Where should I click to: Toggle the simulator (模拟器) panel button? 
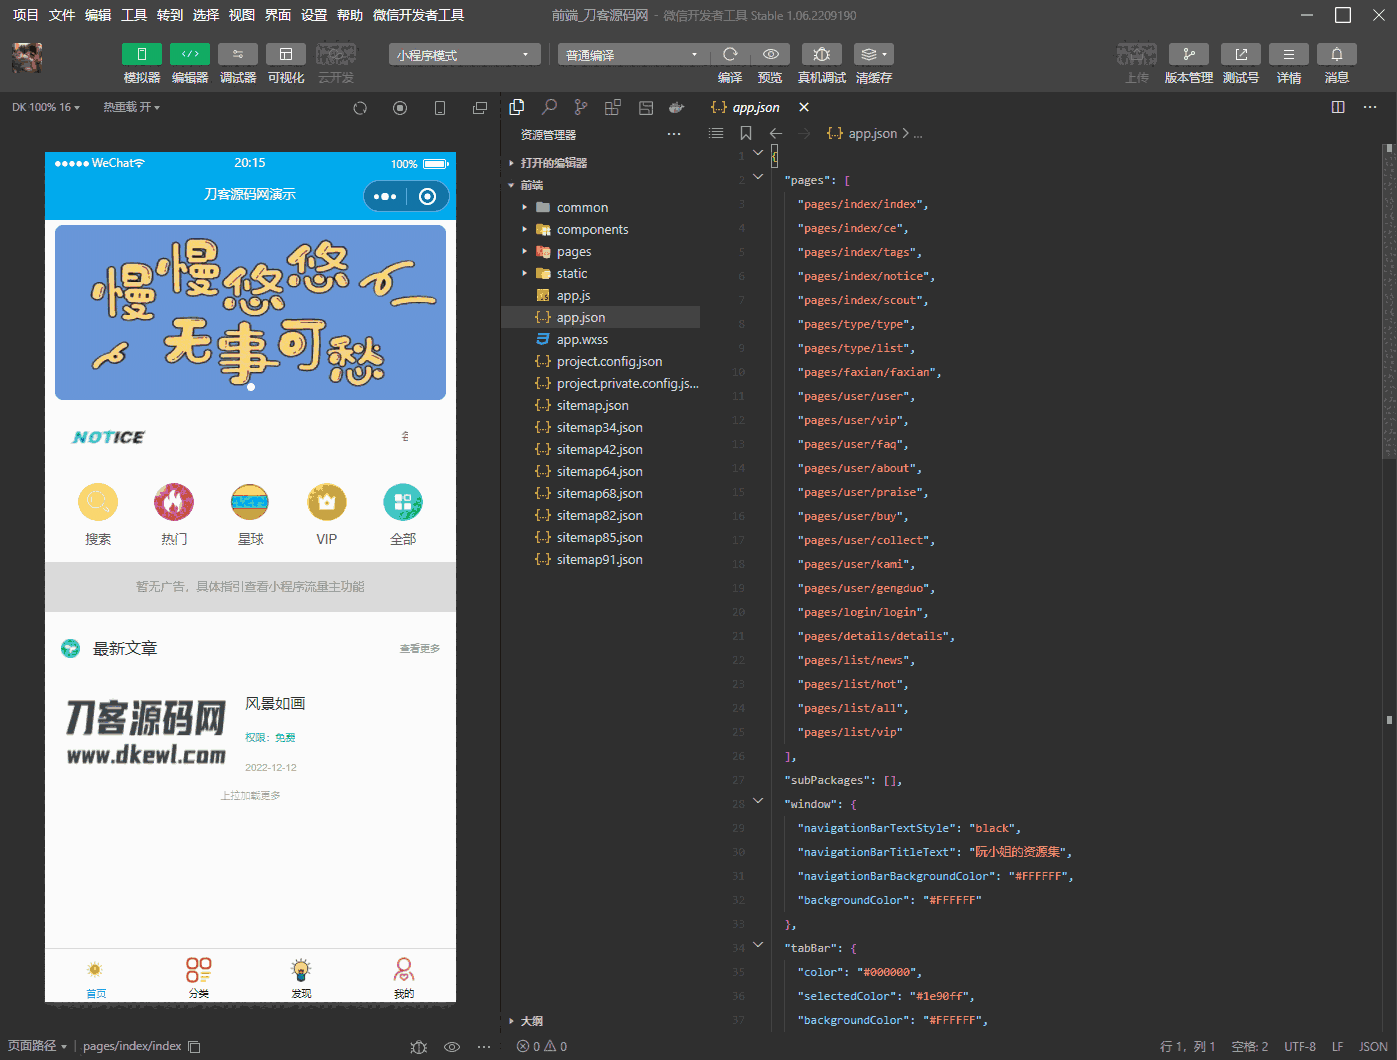142,55
